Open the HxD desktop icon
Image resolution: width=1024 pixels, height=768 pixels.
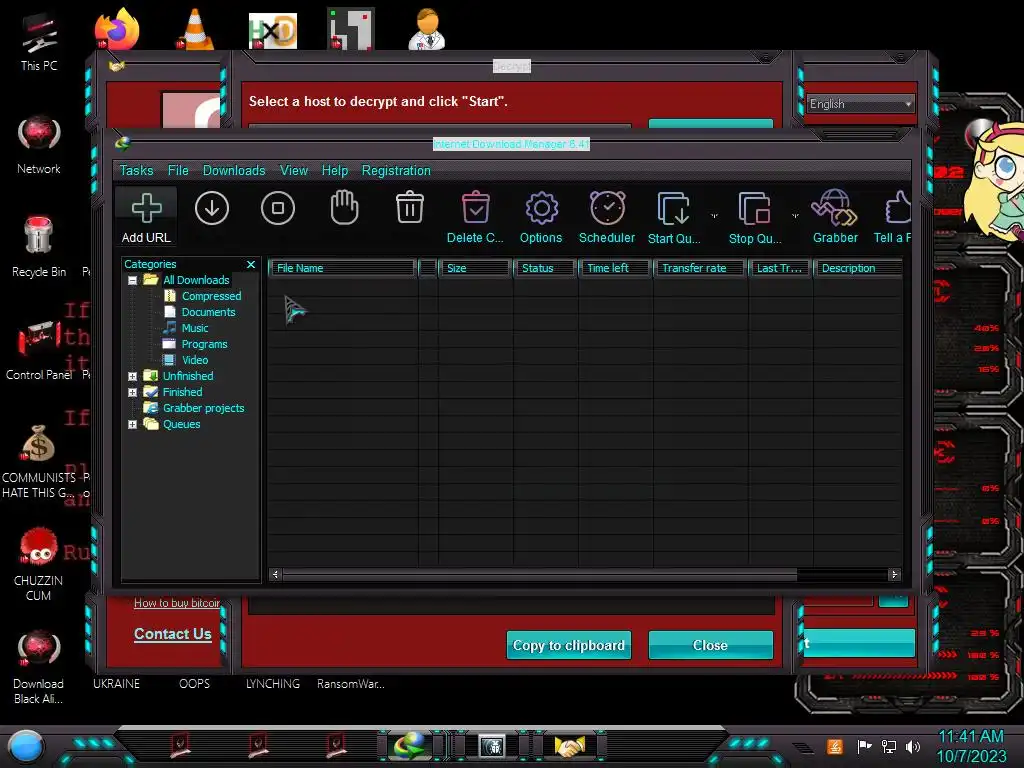[273, 31]
